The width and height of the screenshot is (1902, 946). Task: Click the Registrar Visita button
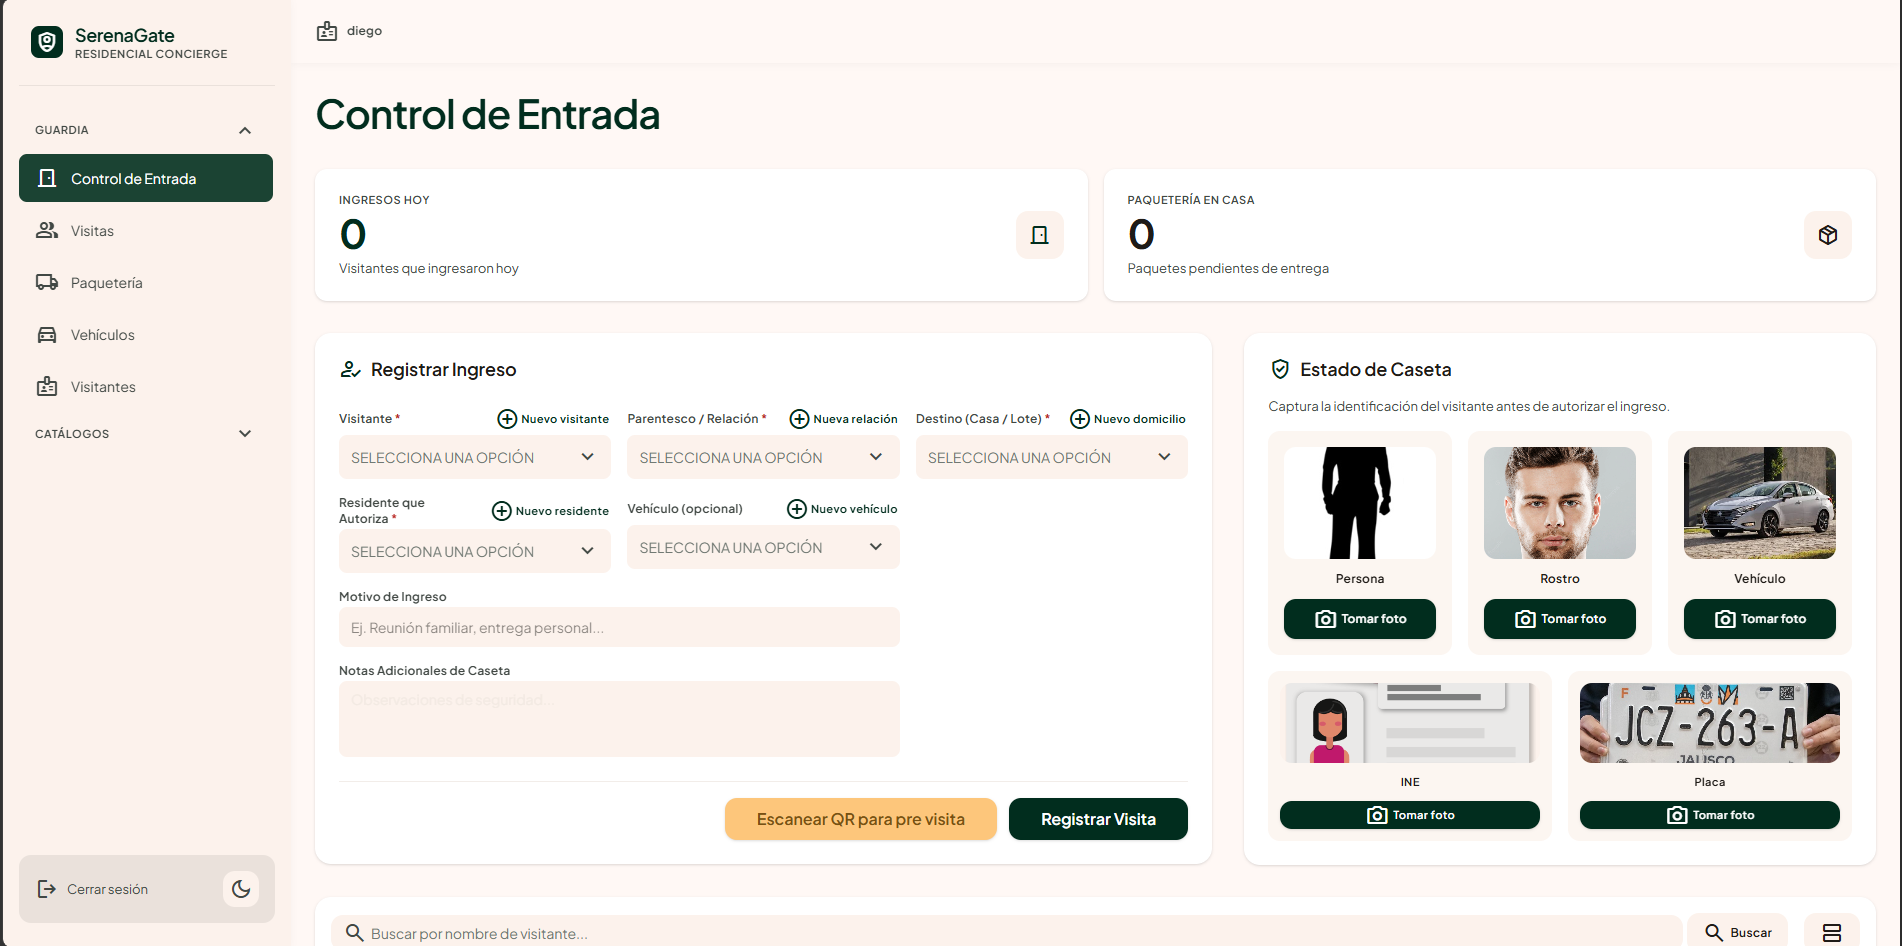pyautogui.click(x=1098, y=819)
